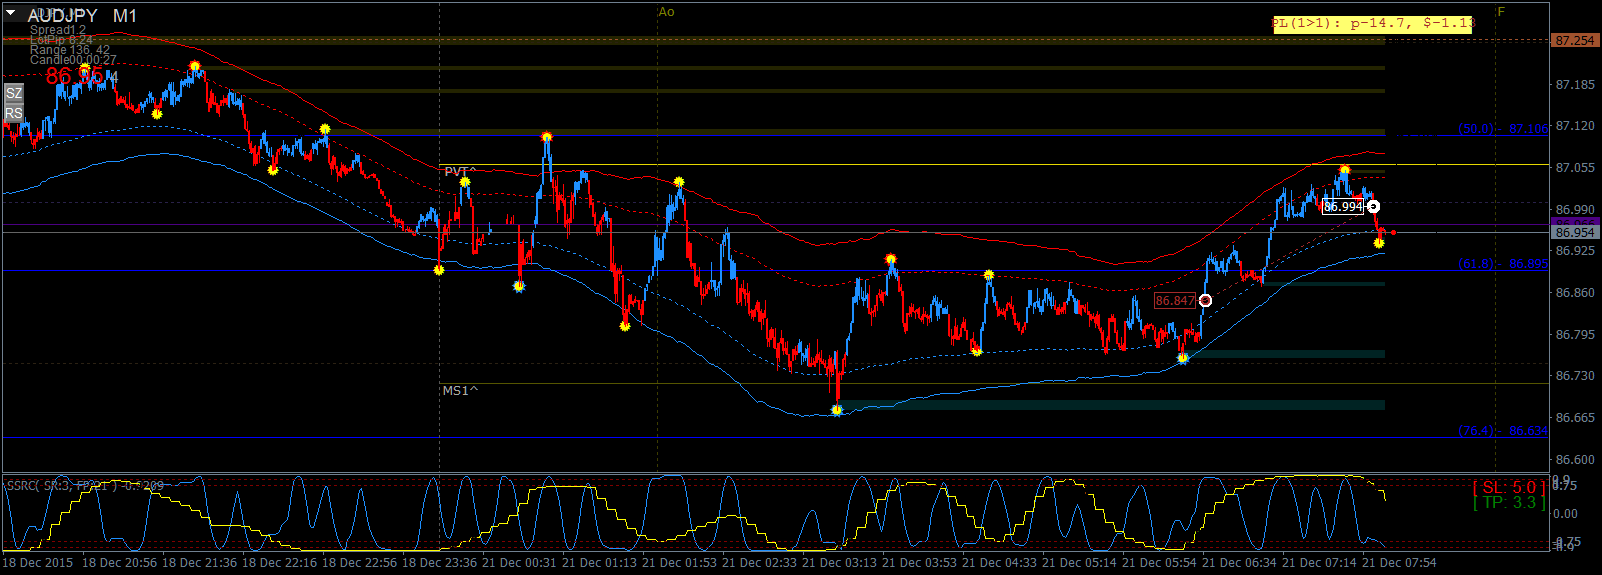The width and height of the screenshot is (1602, 575).
Task: Click the 87.055 price scale value
Action: point(1575,168)
